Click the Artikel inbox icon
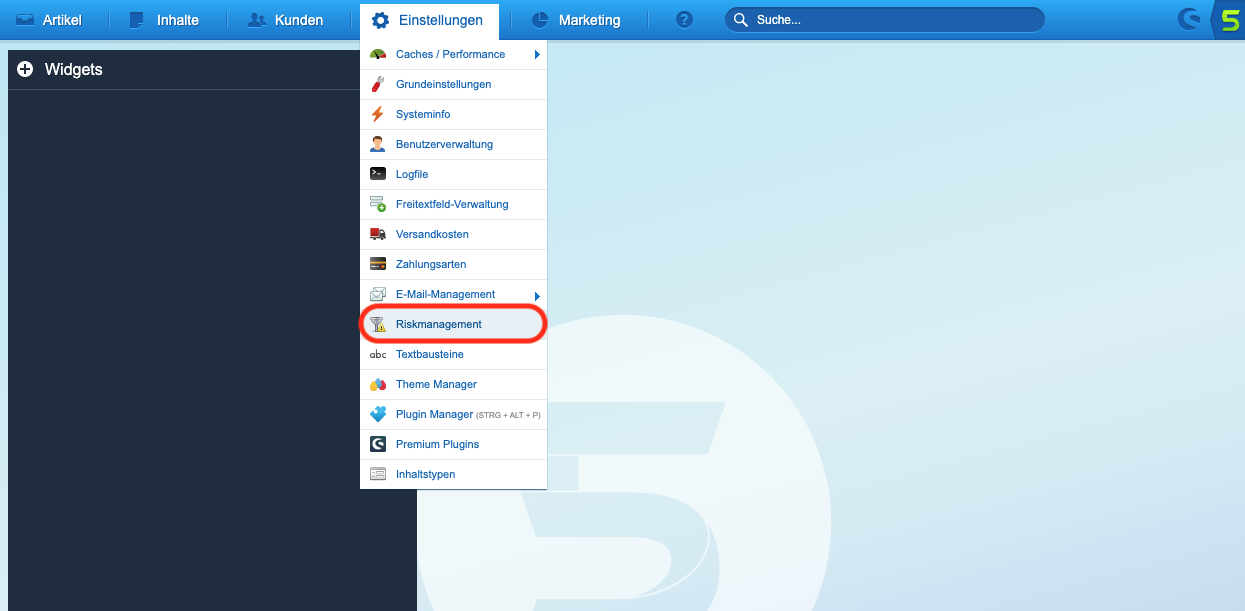The height and width of the screenshot is (611, 1245). pyautogui.click(x=25, y=20)
